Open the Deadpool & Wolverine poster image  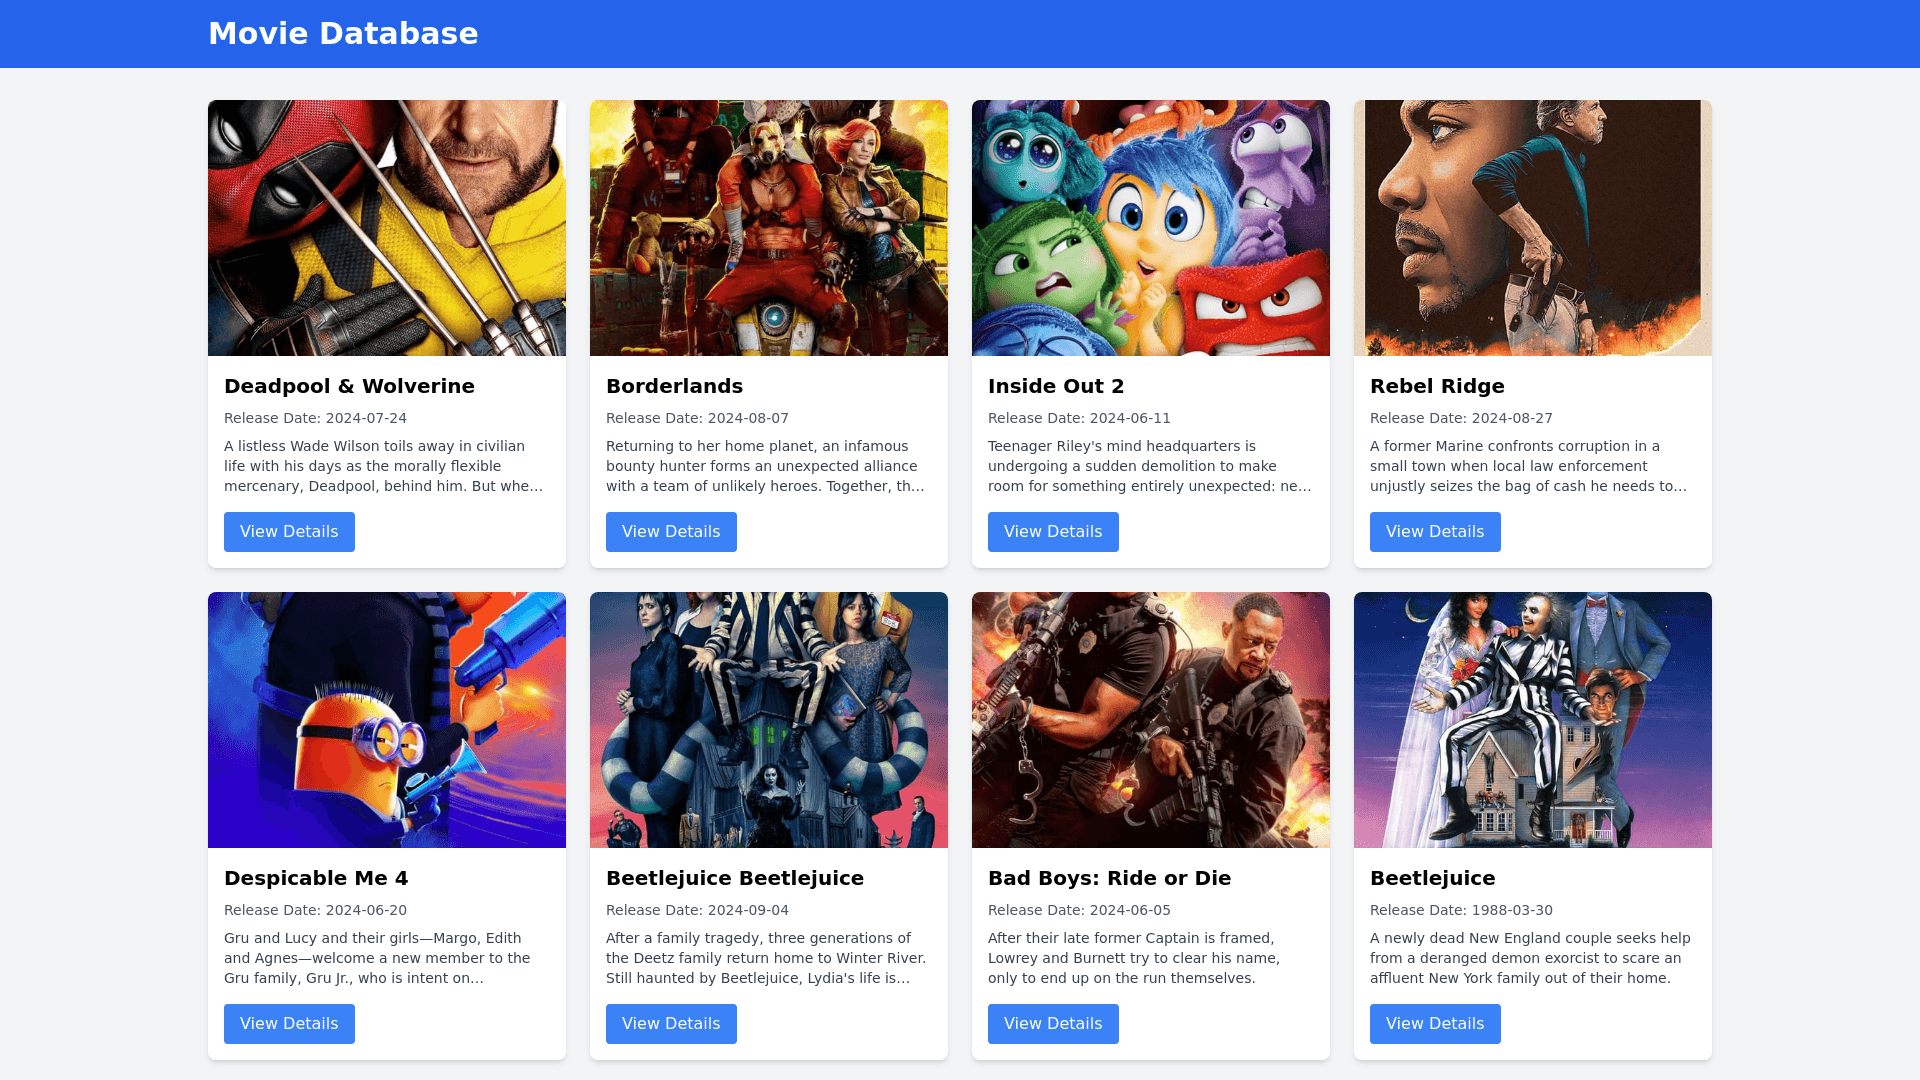tap(387, 228)
